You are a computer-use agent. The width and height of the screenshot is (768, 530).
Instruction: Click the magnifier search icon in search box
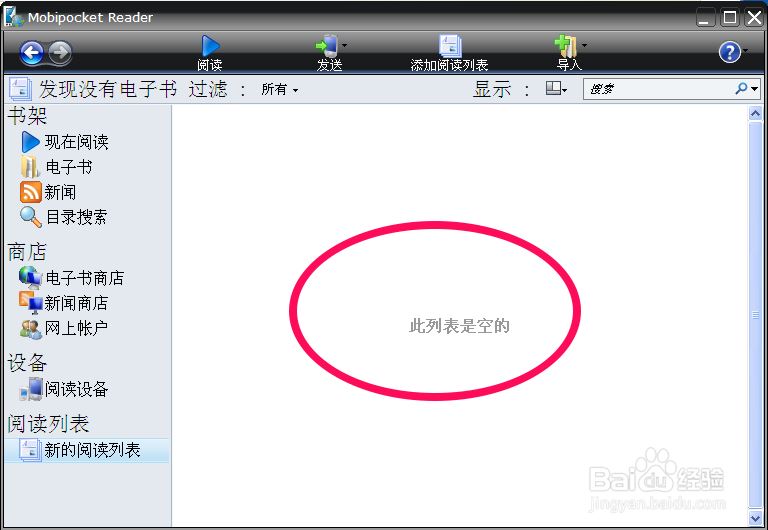741,89
